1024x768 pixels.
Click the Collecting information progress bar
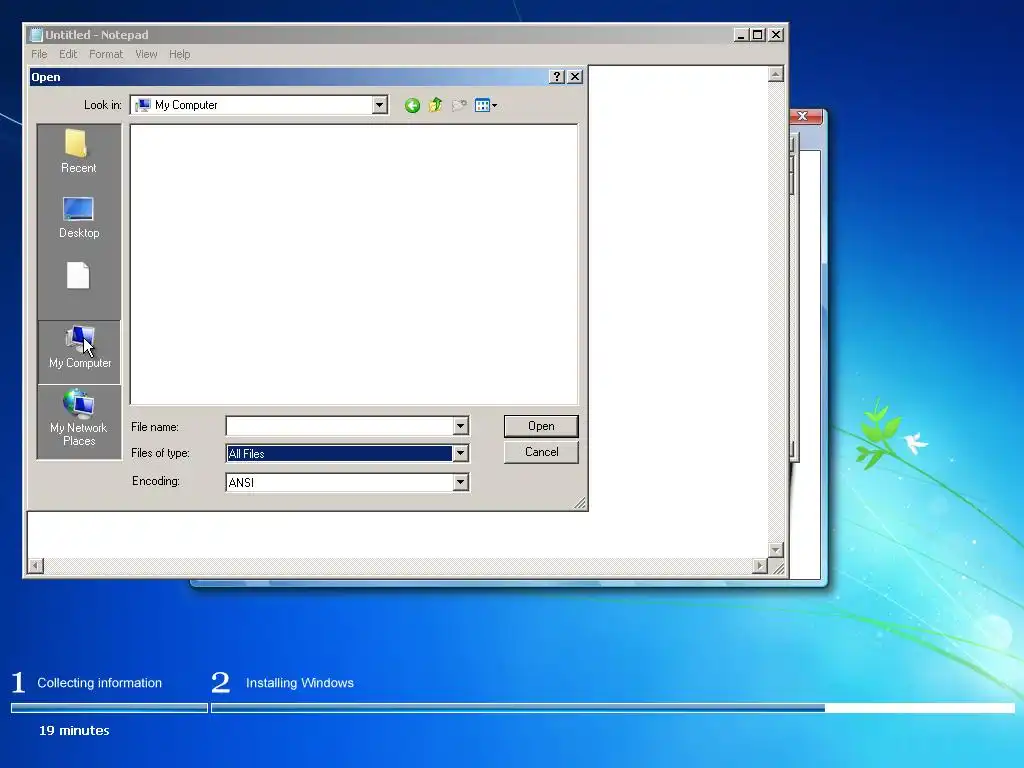click(x=109, y=708)
